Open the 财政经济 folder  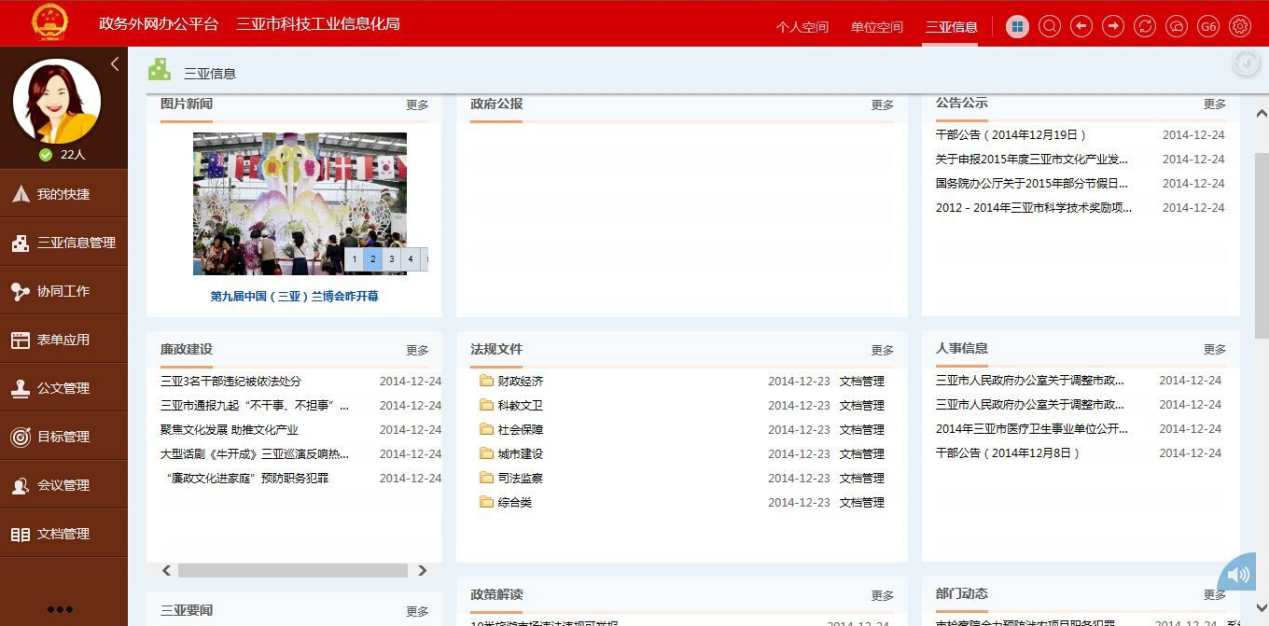[520, 381]
